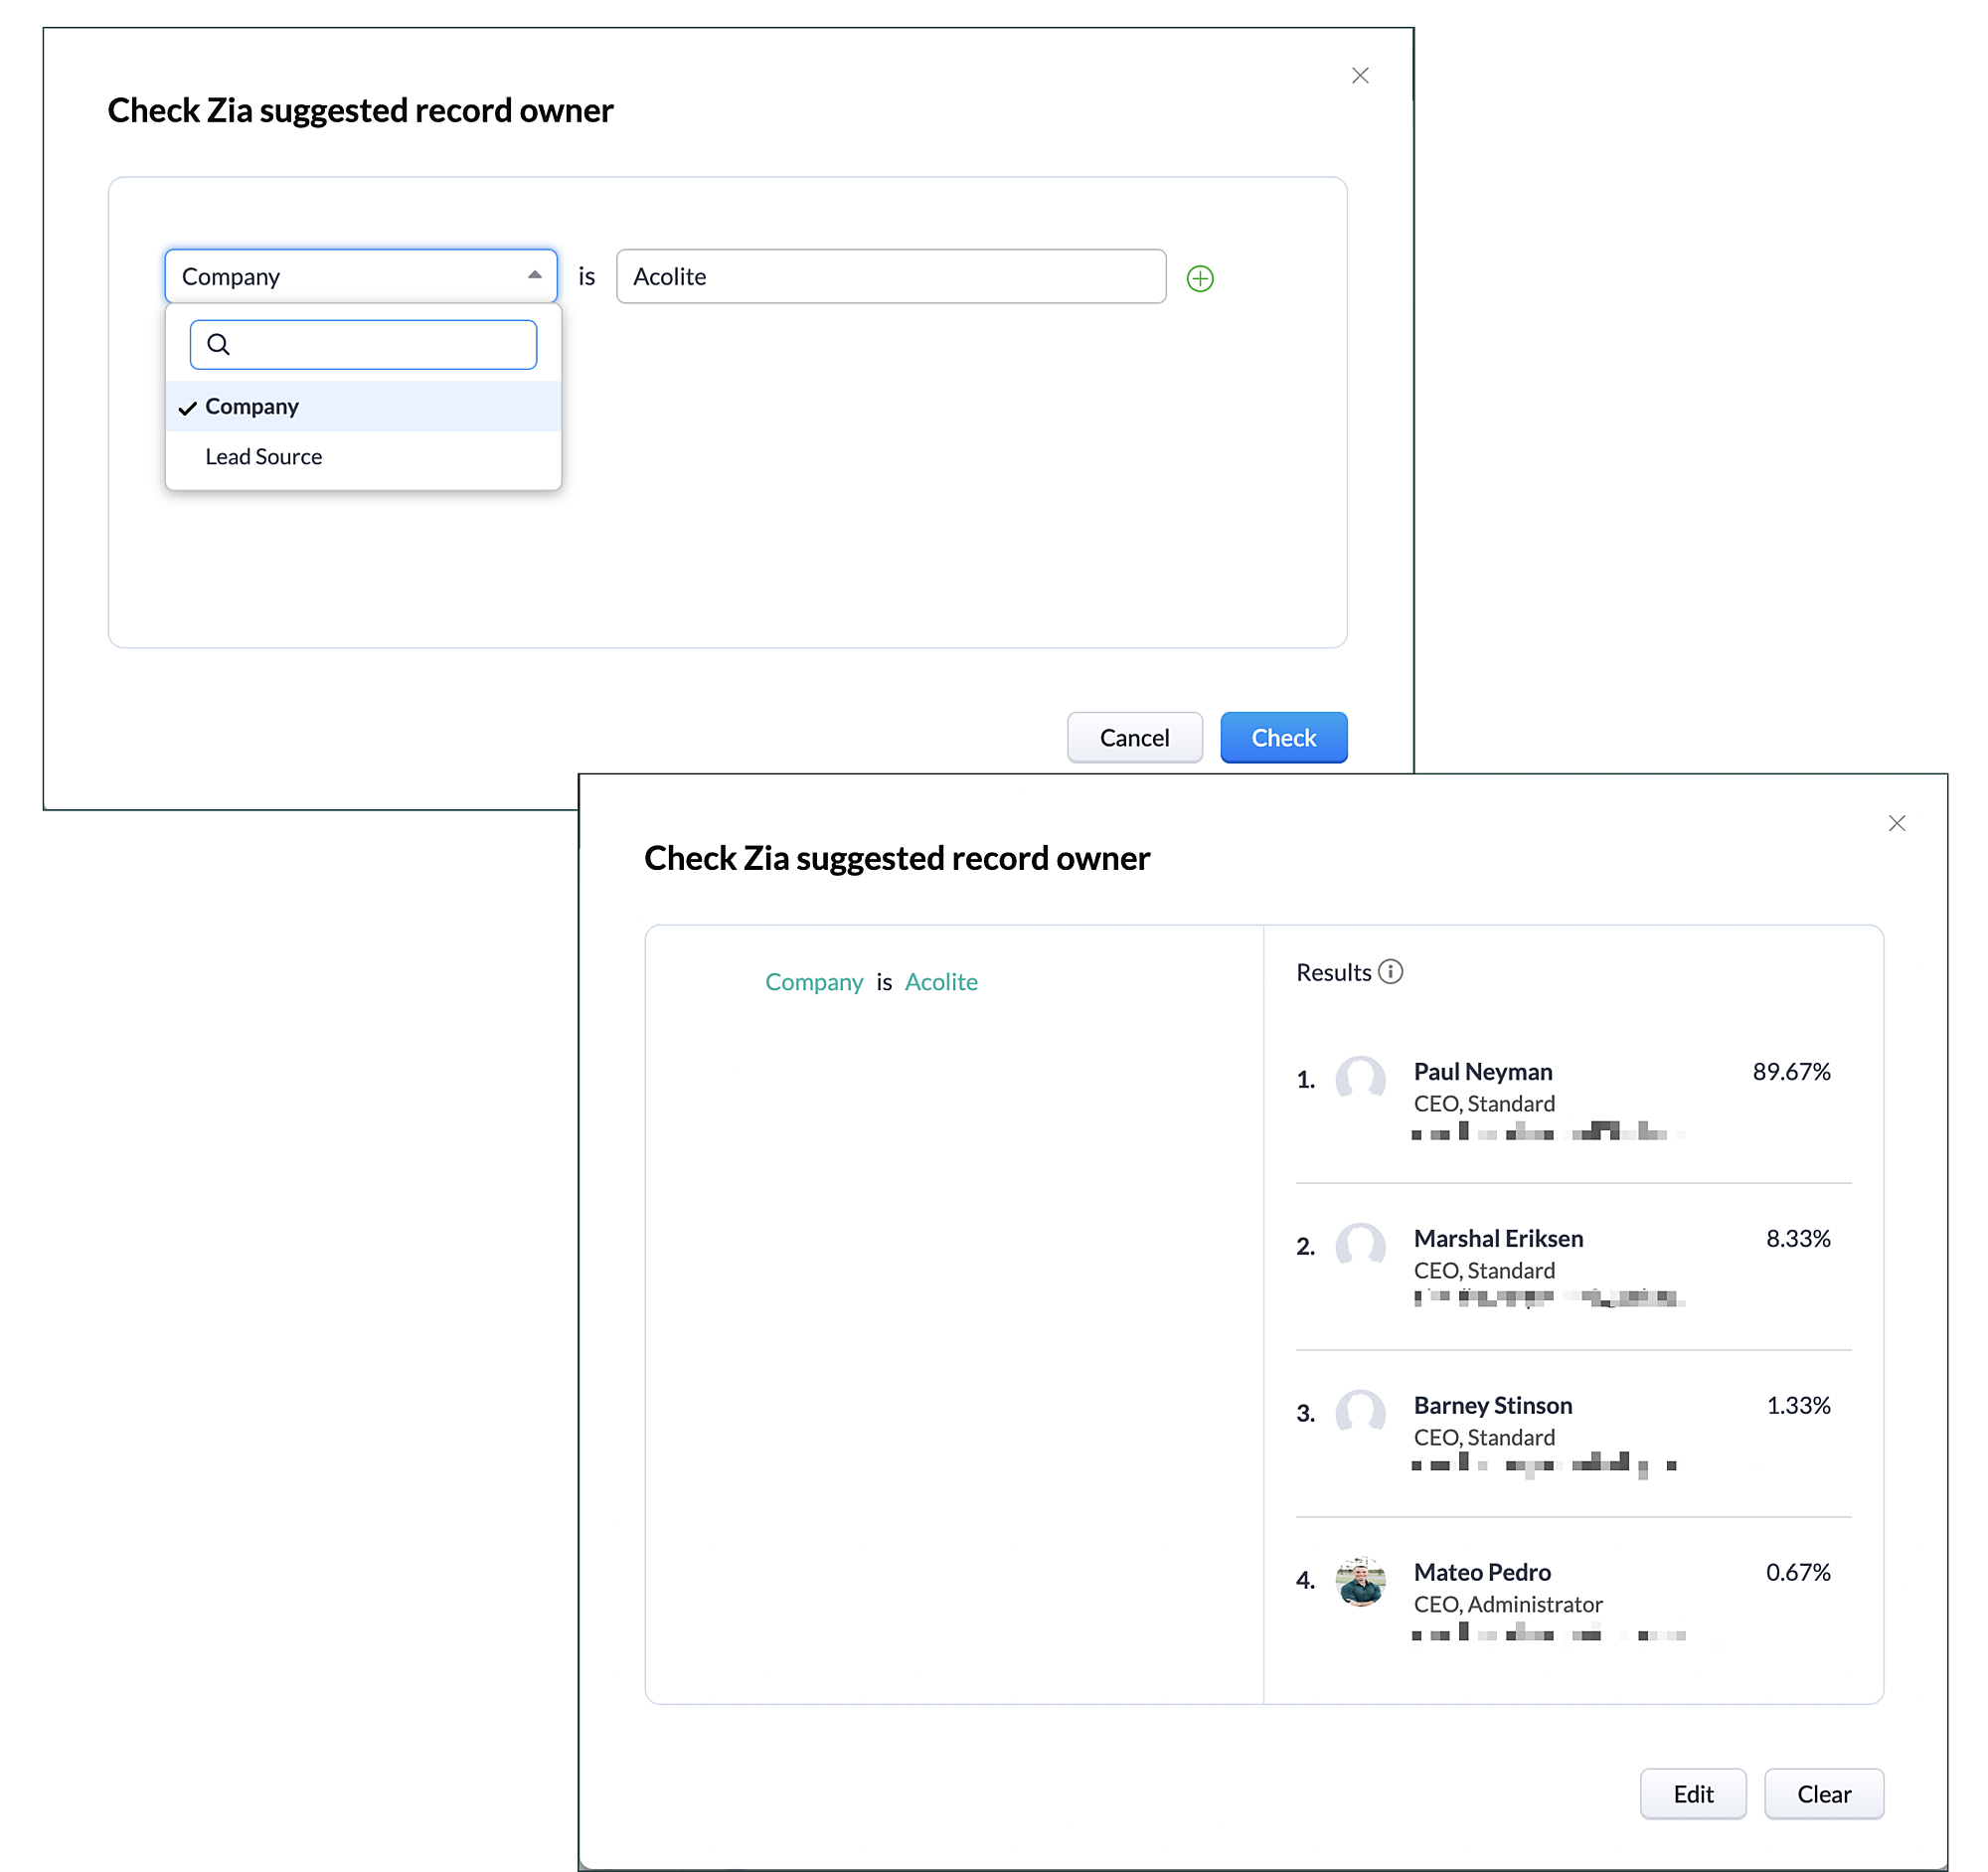The width and height of the screenshot is (1988, 1872).
Task: Click the magnifier icon in dropdown search
Action: [218, 344]
